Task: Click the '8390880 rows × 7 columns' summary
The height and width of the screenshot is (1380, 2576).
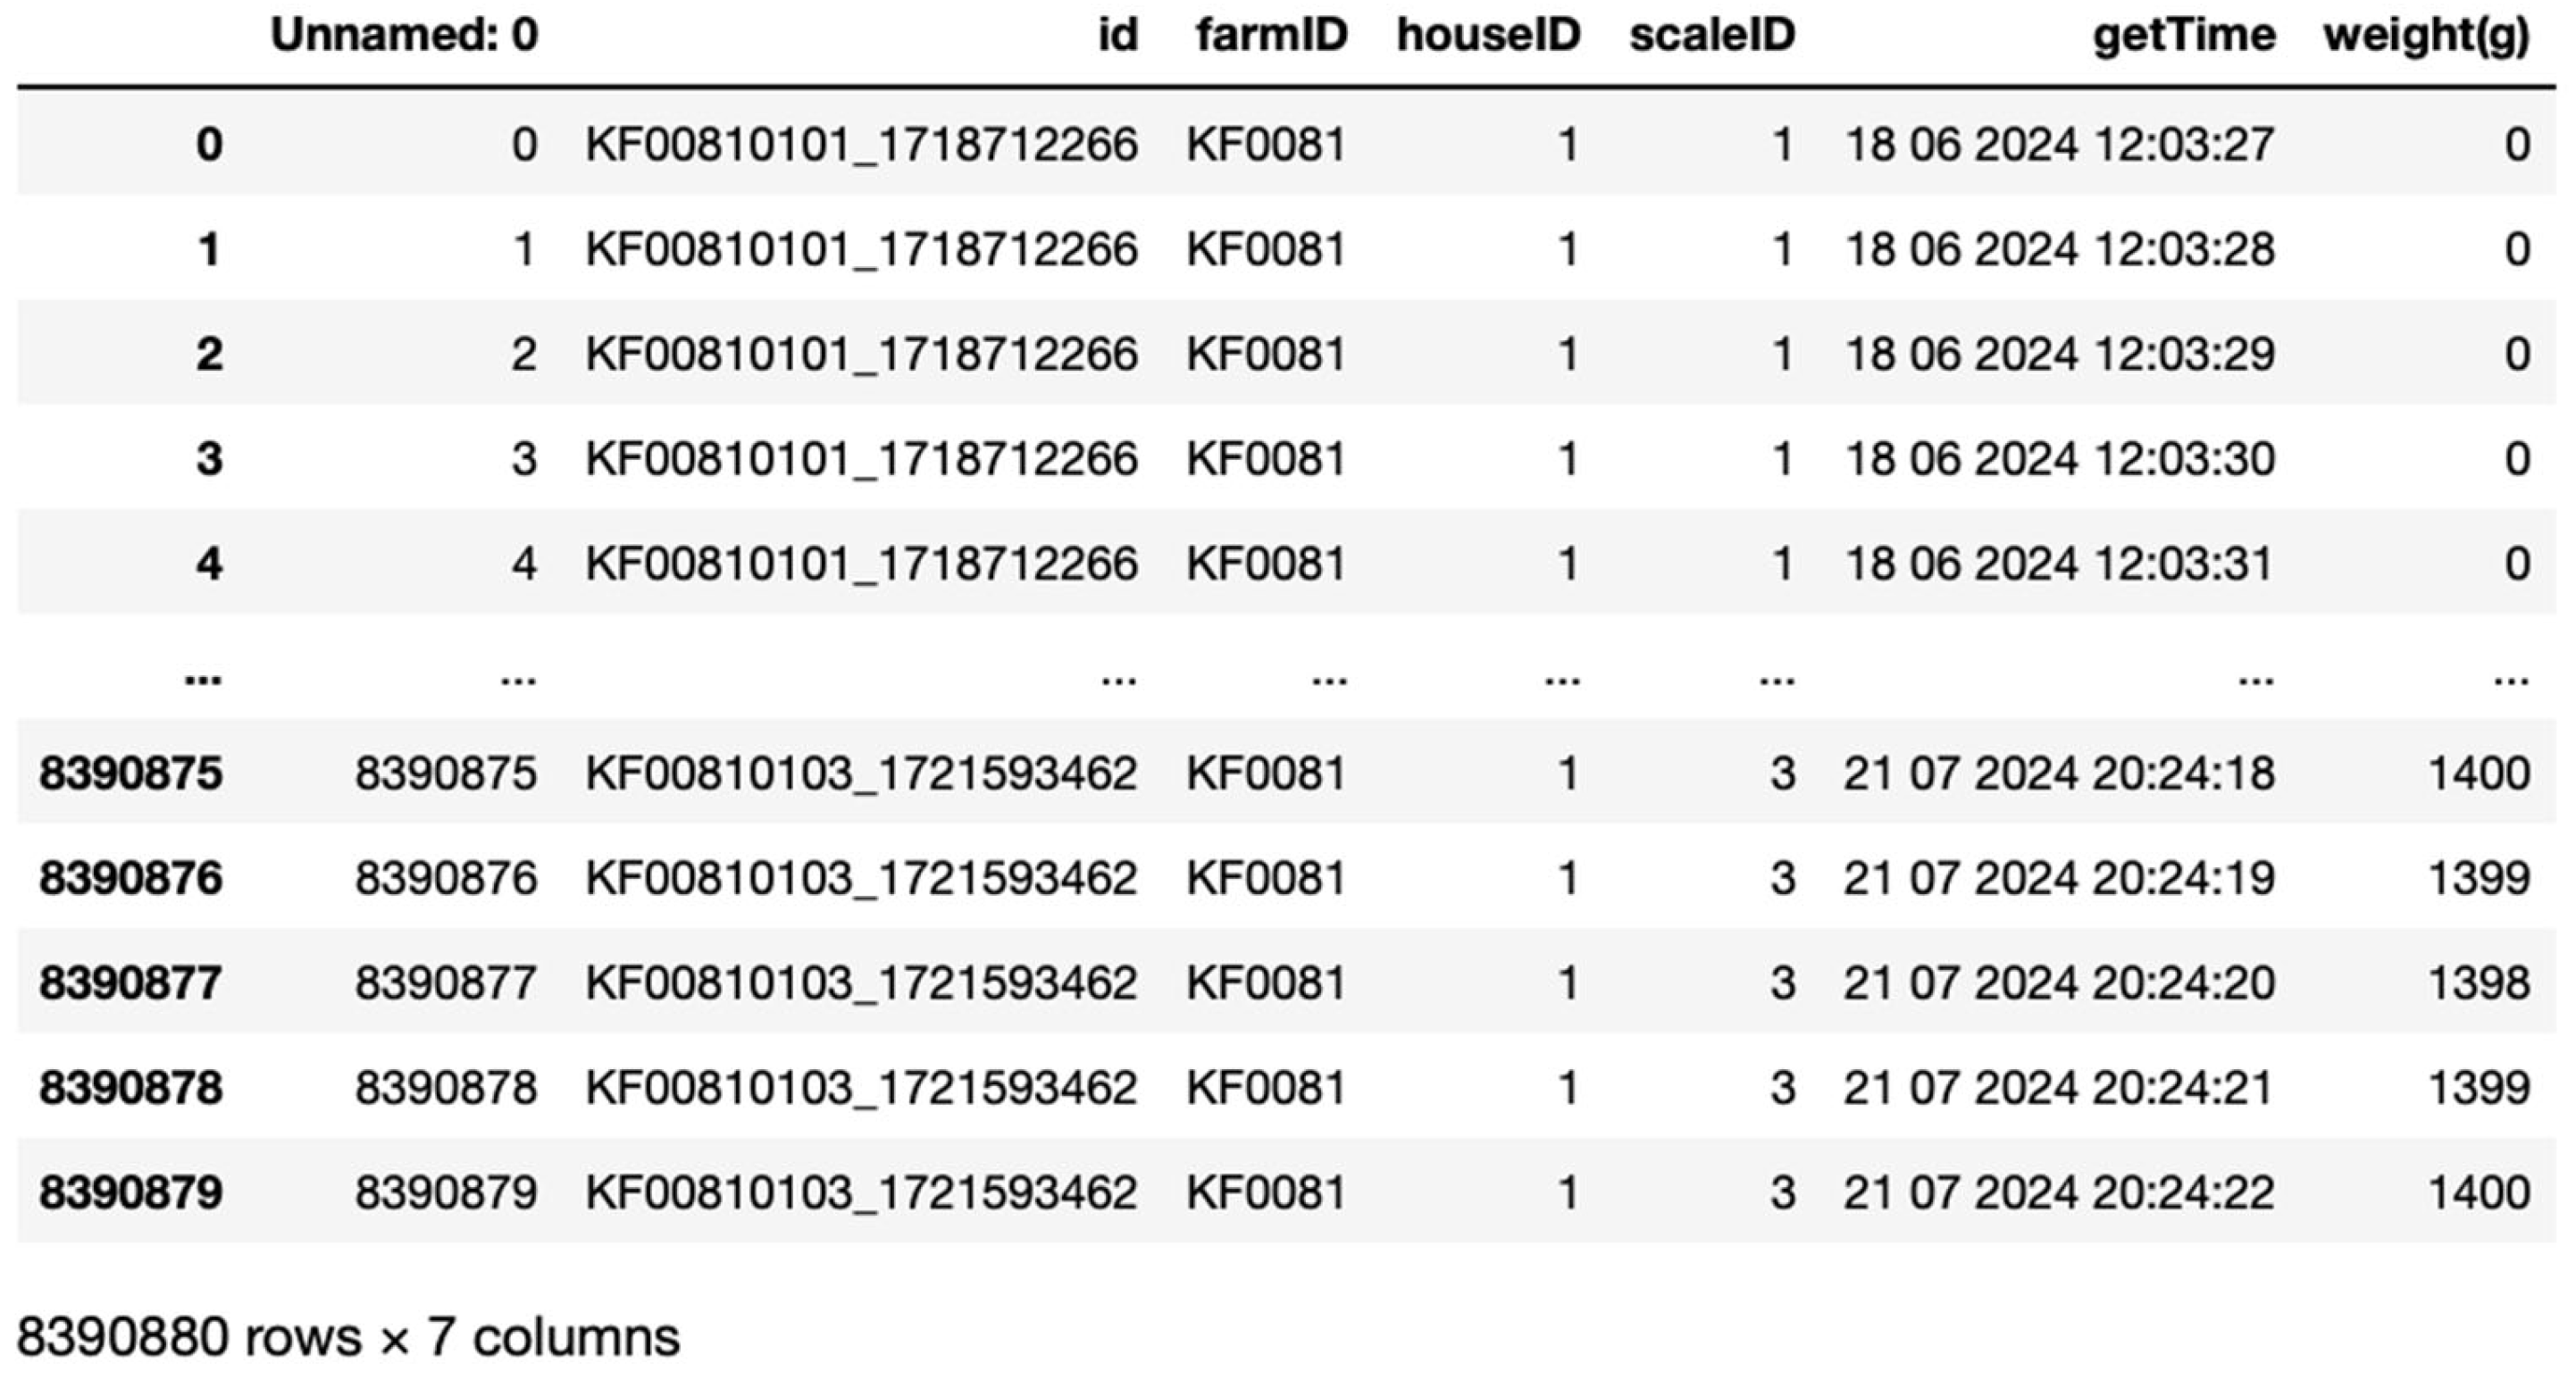Action: 348,1337
